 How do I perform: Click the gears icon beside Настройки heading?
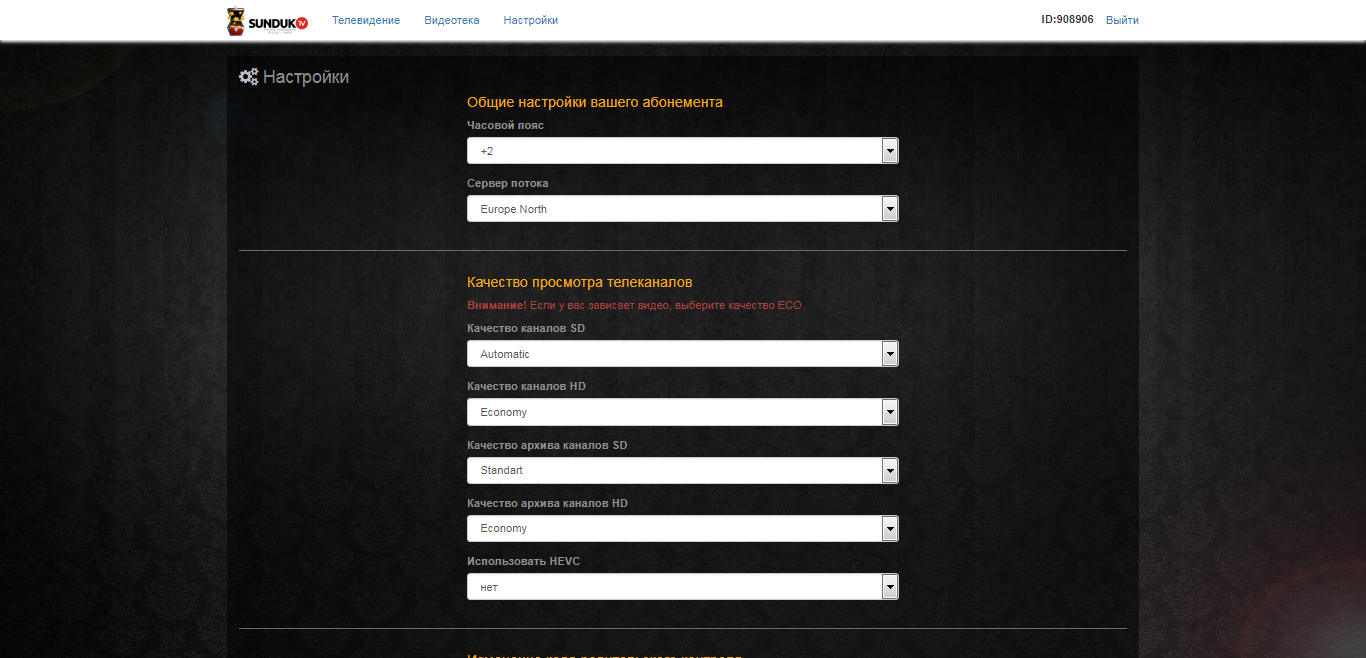[x=248, y=77]
